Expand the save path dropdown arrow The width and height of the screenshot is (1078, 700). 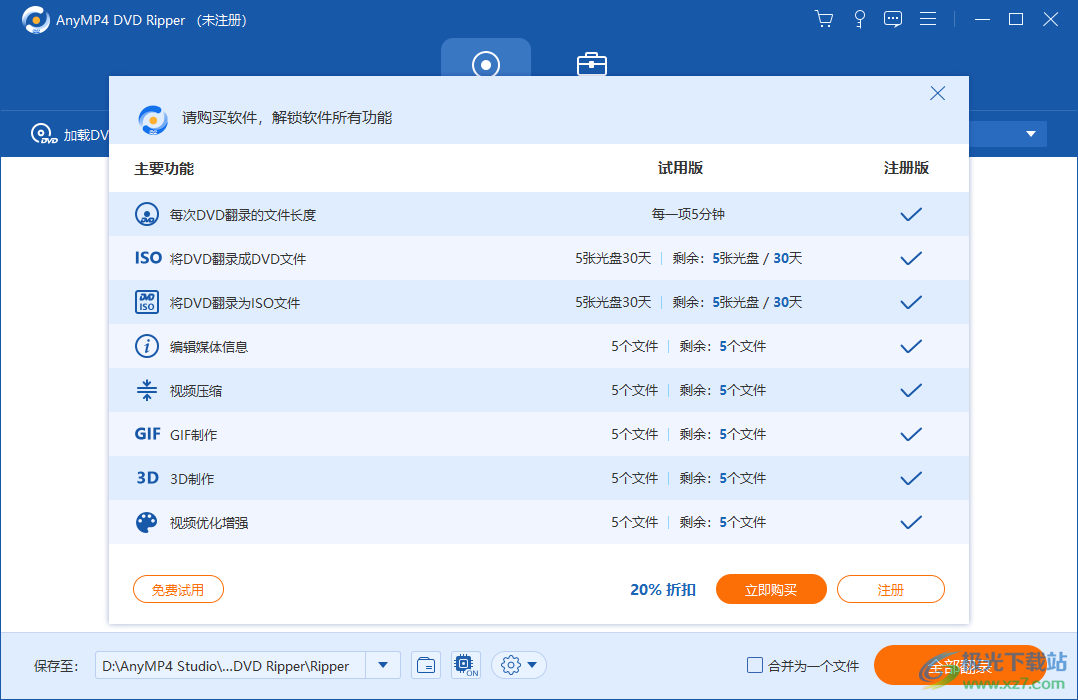tap(383, 666)
